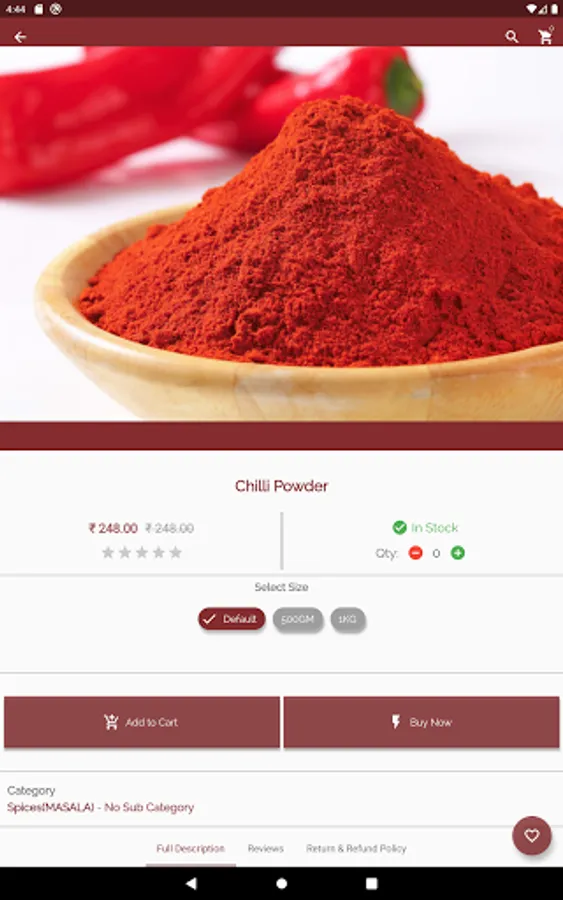The height and width of the screenshot is (900, 563).
Task: Click the Add to Cart button
Action: [x=142, y=722]
